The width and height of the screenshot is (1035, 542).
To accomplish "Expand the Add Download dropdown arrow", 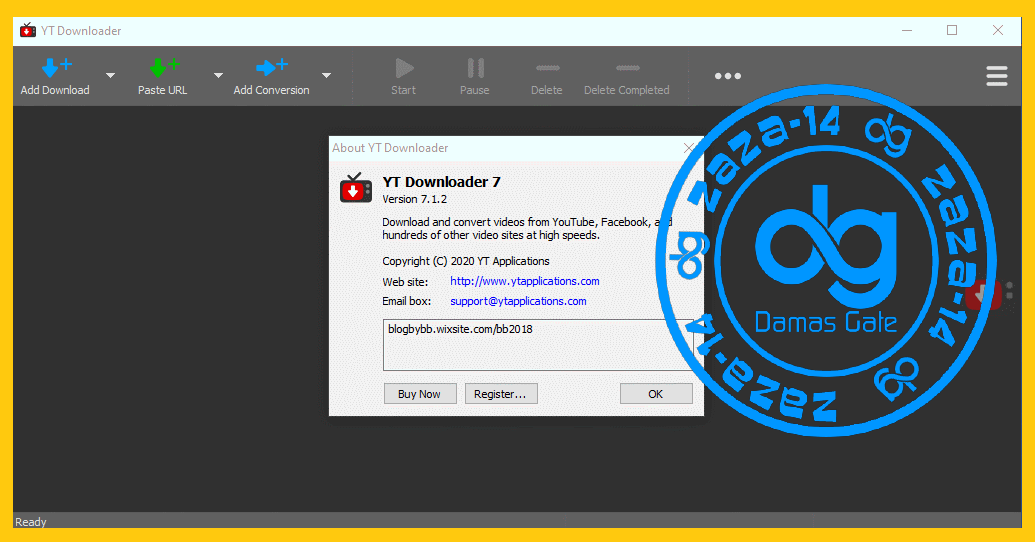I will 110,75.
